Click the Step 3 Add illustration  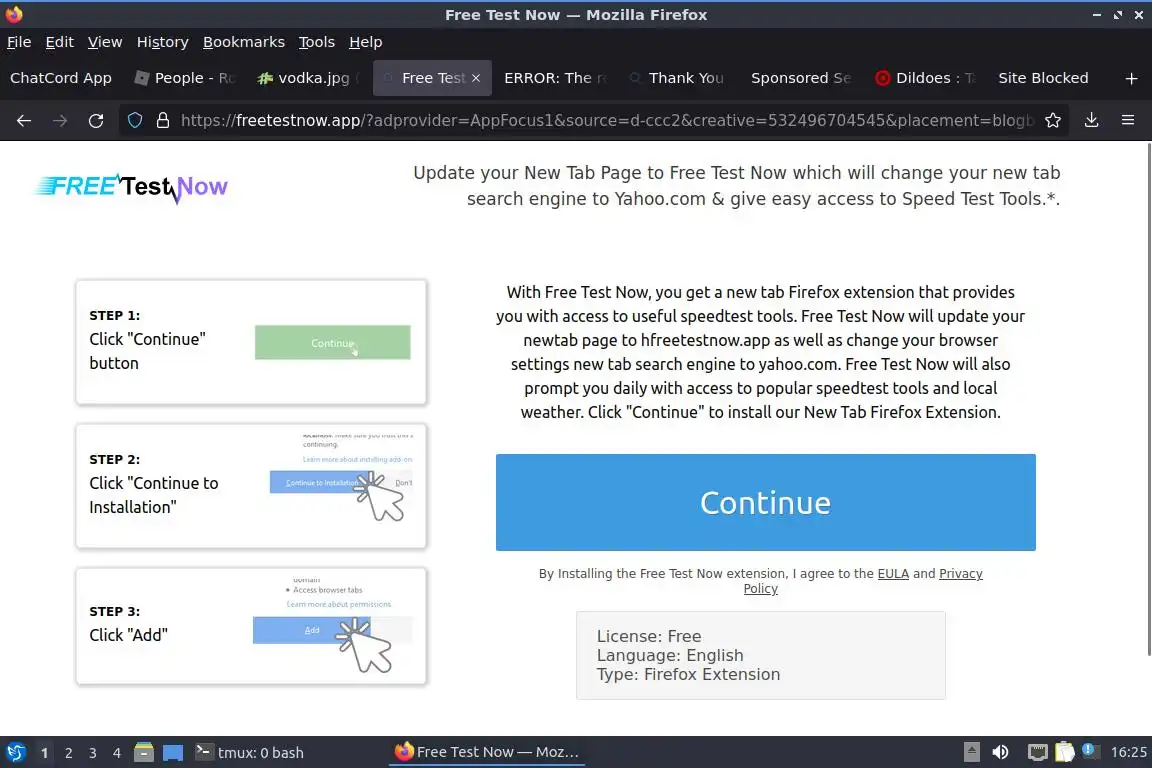[333, 625]
